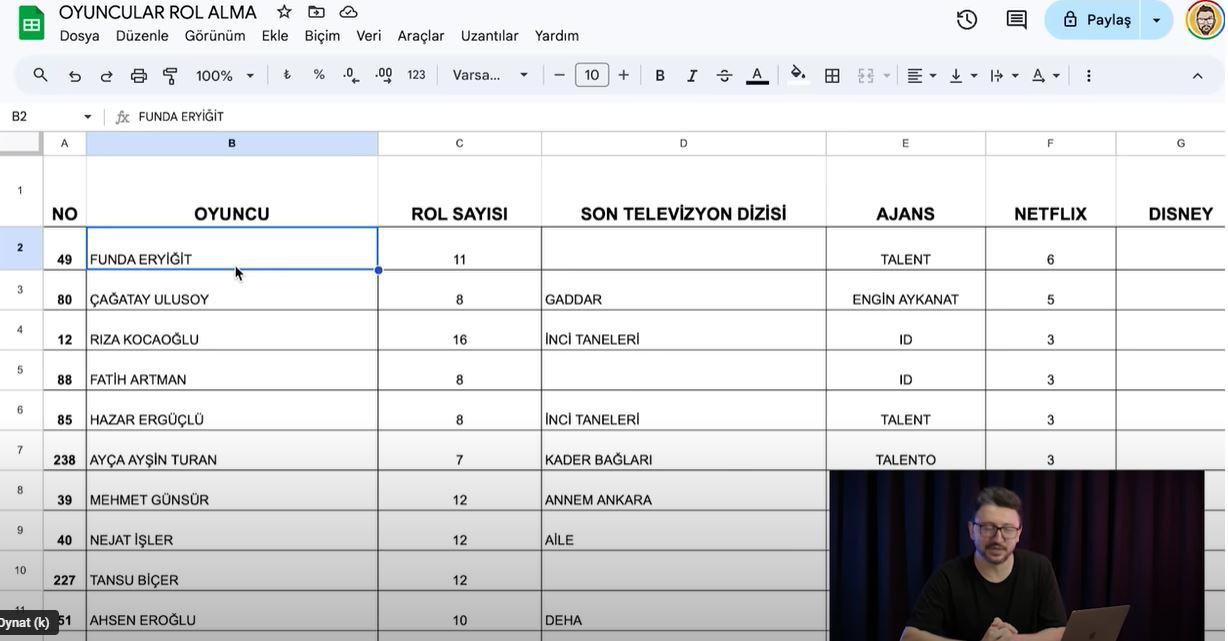Expand merge cells dropdown arrow
Viewport: 1228px width, 641px height.
(x=886, y=76)
